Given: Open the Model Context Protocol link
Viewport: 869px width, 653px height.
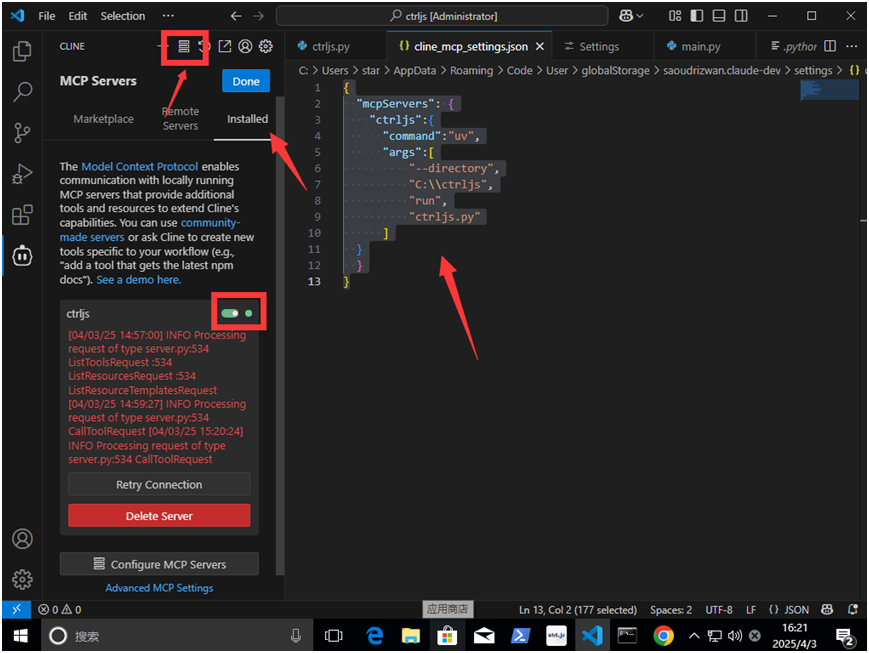Looking at the screenshot, I should pos(140,166).
